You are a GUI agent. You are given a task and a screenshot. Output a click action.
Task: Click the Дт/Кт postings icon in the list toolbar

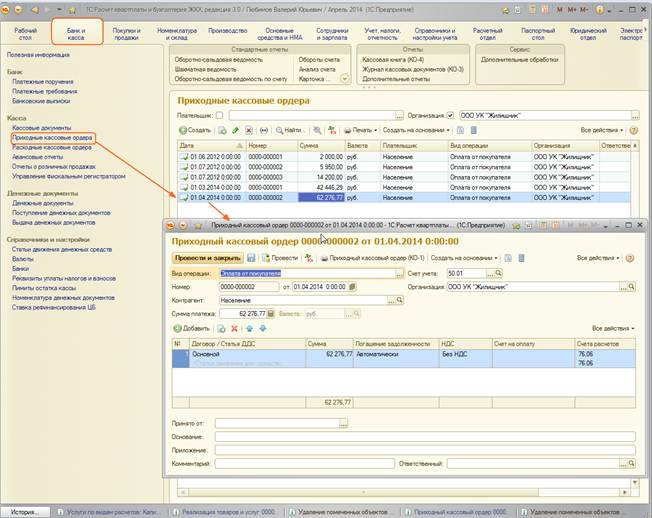(332, 131)
